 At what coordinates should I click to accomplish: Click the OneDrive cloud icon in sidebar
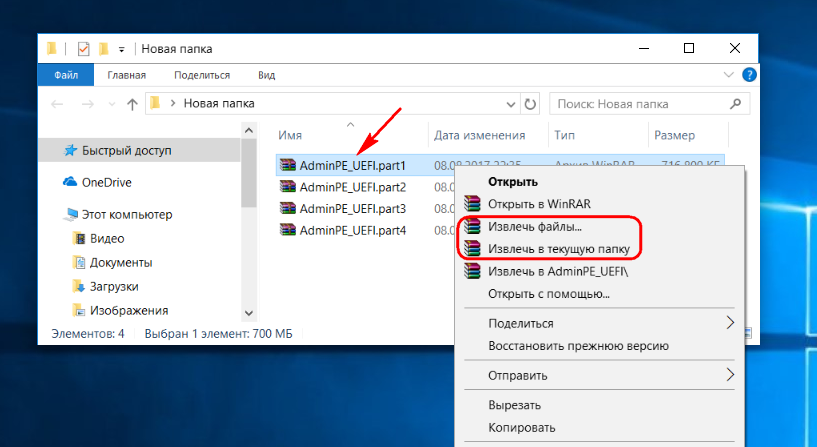coord(70,182)
